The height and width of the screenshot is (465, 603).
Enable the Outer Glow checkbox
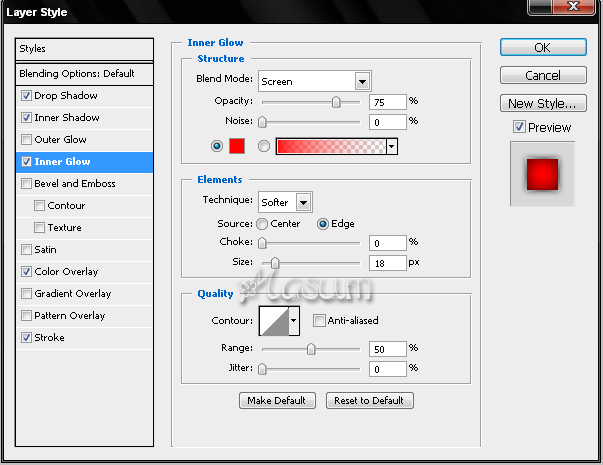click(x=26, y=139)
